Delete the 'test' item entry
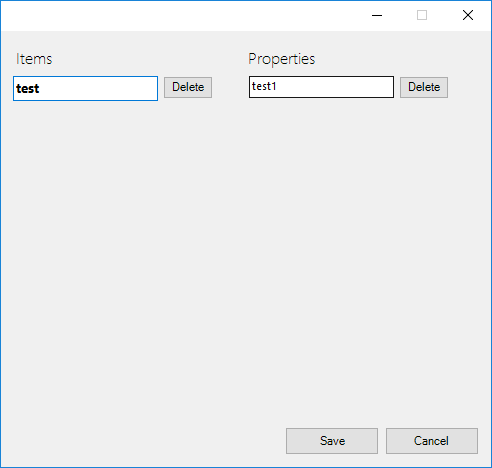 pyautogui.click(x=188, y=87)
